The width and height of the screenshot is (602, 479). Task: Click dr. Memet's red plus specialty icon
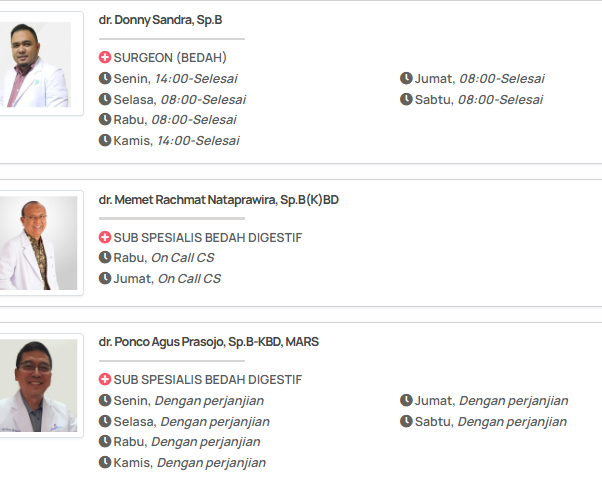(x=105, y=238)
